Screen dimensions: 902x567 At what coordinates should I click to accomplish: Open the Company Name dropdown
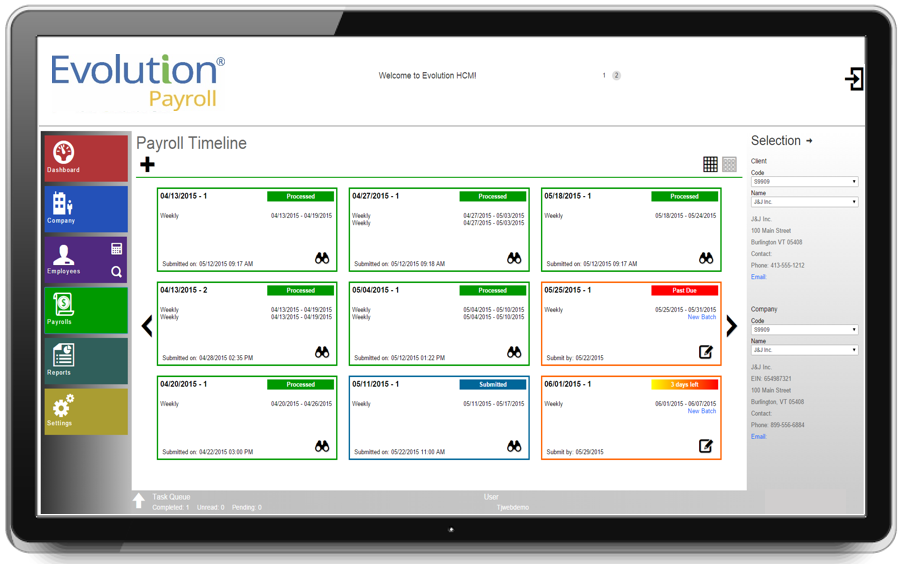[805, 350]
